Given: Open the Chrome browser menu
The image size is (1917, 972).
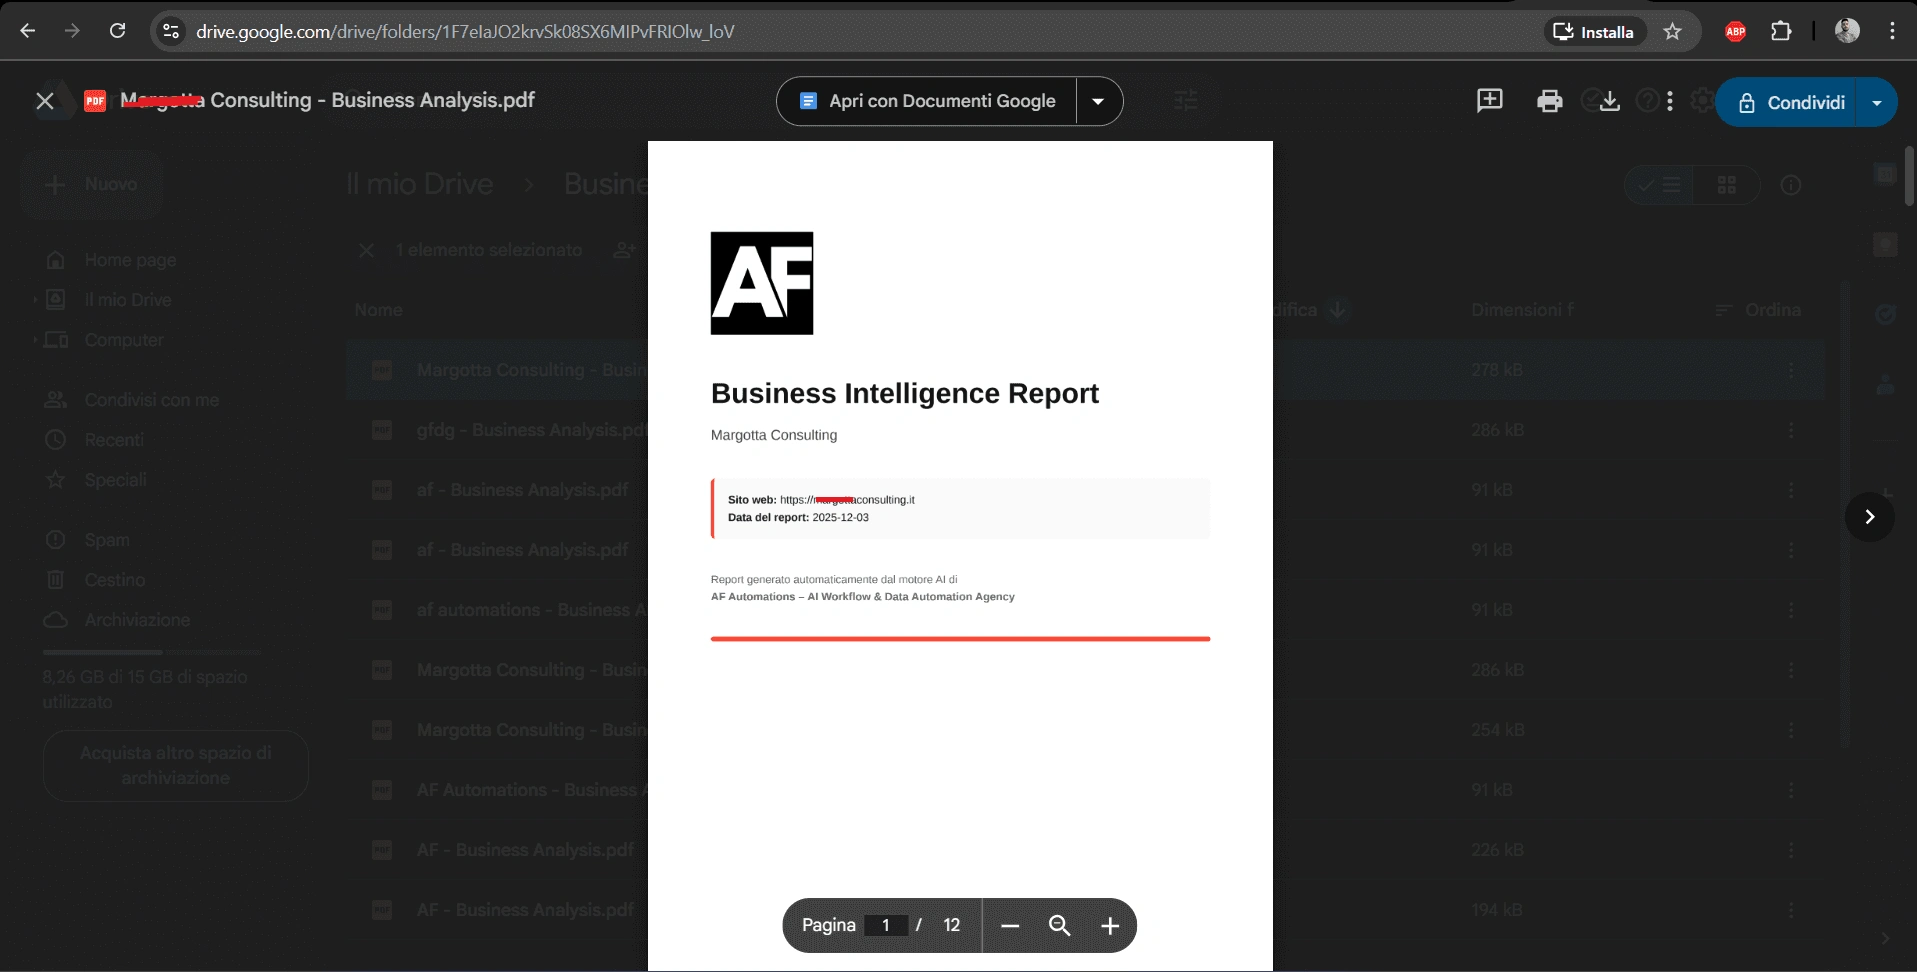Looking at the screenshot, I should [x=1891, y=30].
